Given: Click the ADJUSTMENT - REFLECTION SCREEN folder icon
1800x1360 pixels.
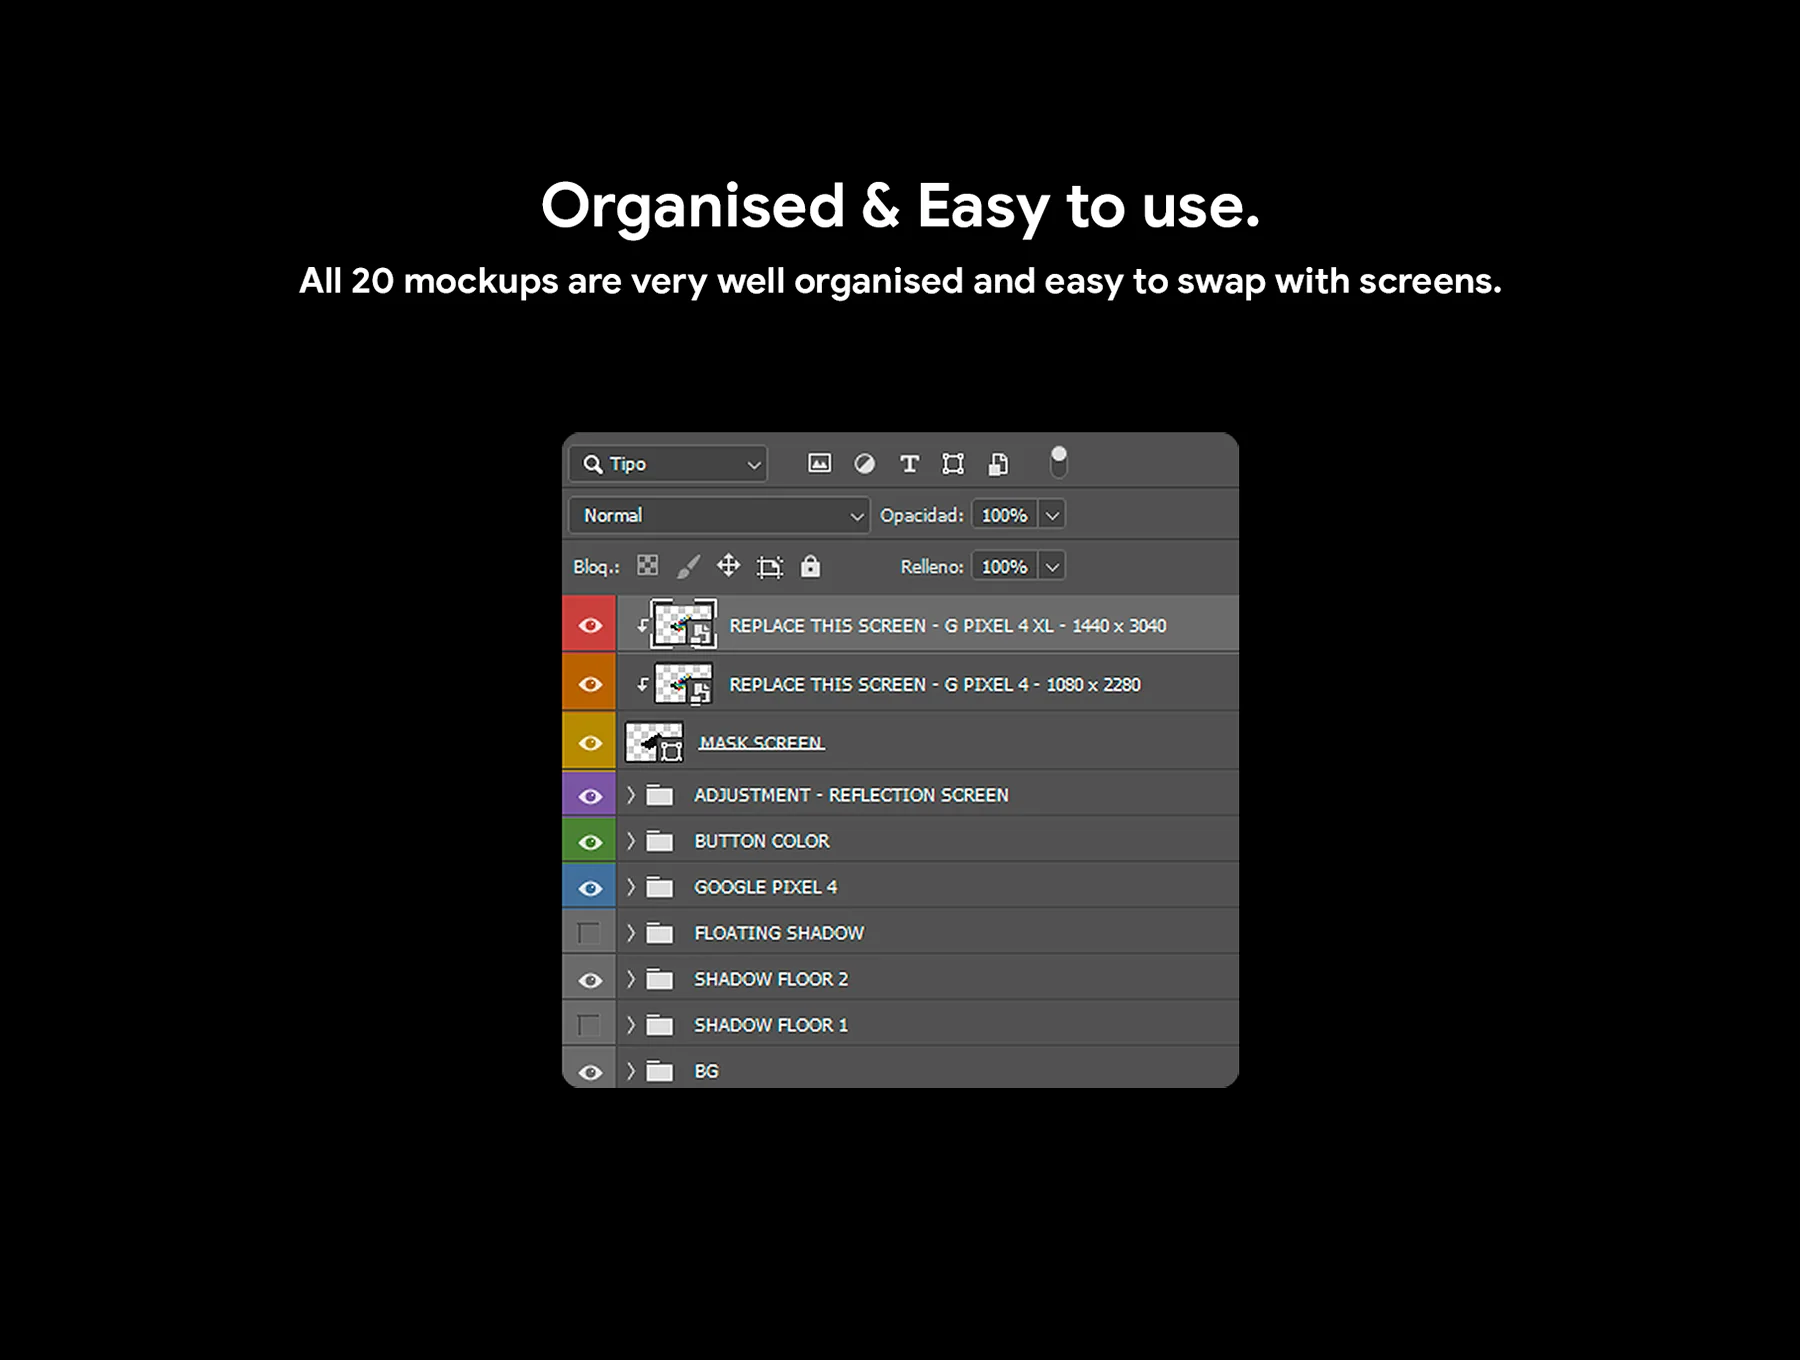Looking at the screenshot, I should point(660,795).
